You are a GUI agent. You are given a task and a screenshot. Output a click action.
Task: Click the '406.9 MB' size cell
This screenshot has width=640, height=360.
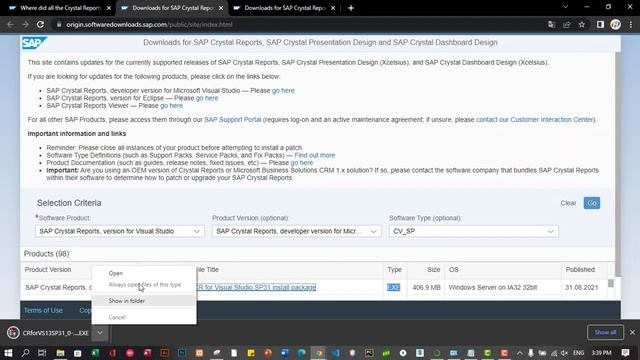426,287
